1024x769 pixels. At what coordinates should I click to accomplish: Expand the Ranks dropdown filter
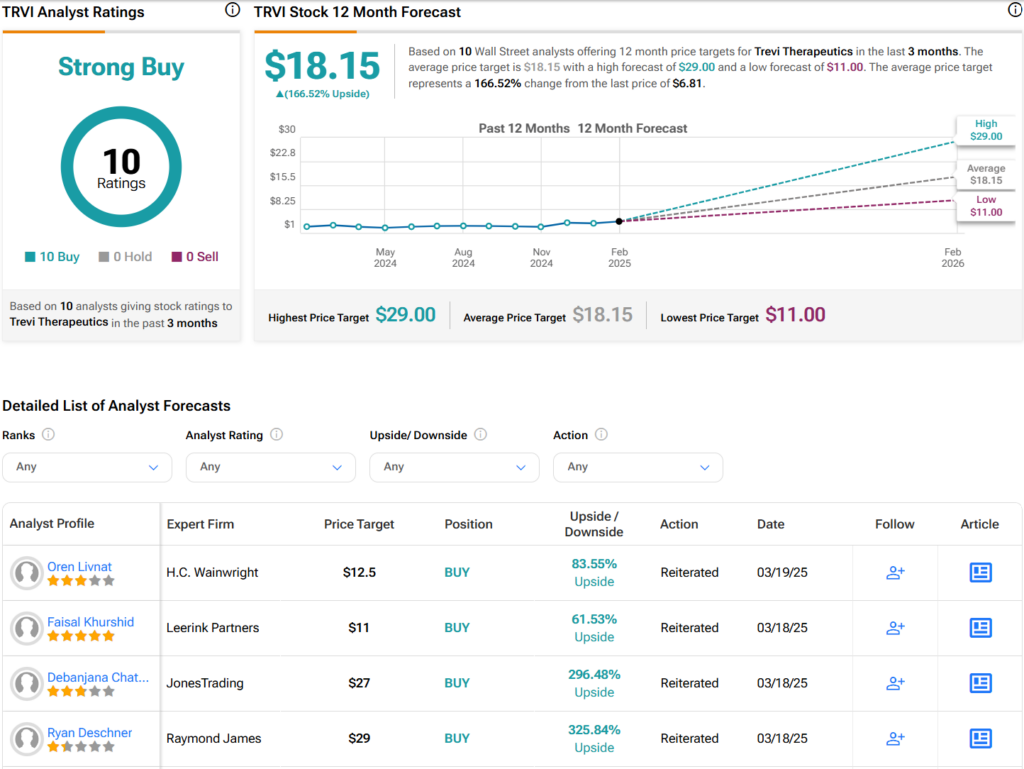[x=87, y=467]
